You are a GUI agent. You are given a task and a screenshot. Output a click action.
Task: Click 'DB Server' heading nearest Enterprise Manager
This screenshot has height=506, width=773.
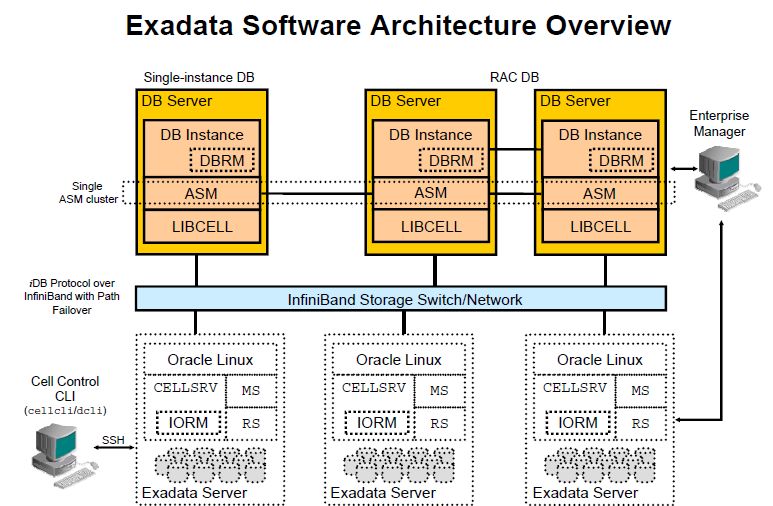tap(575, 101)
